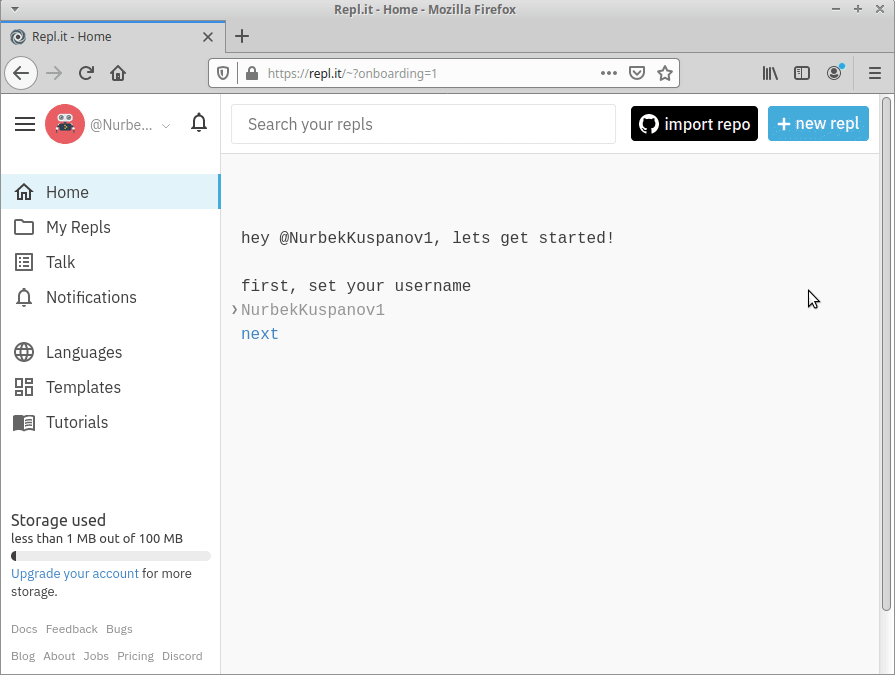Open the Discord footer link

182,656
